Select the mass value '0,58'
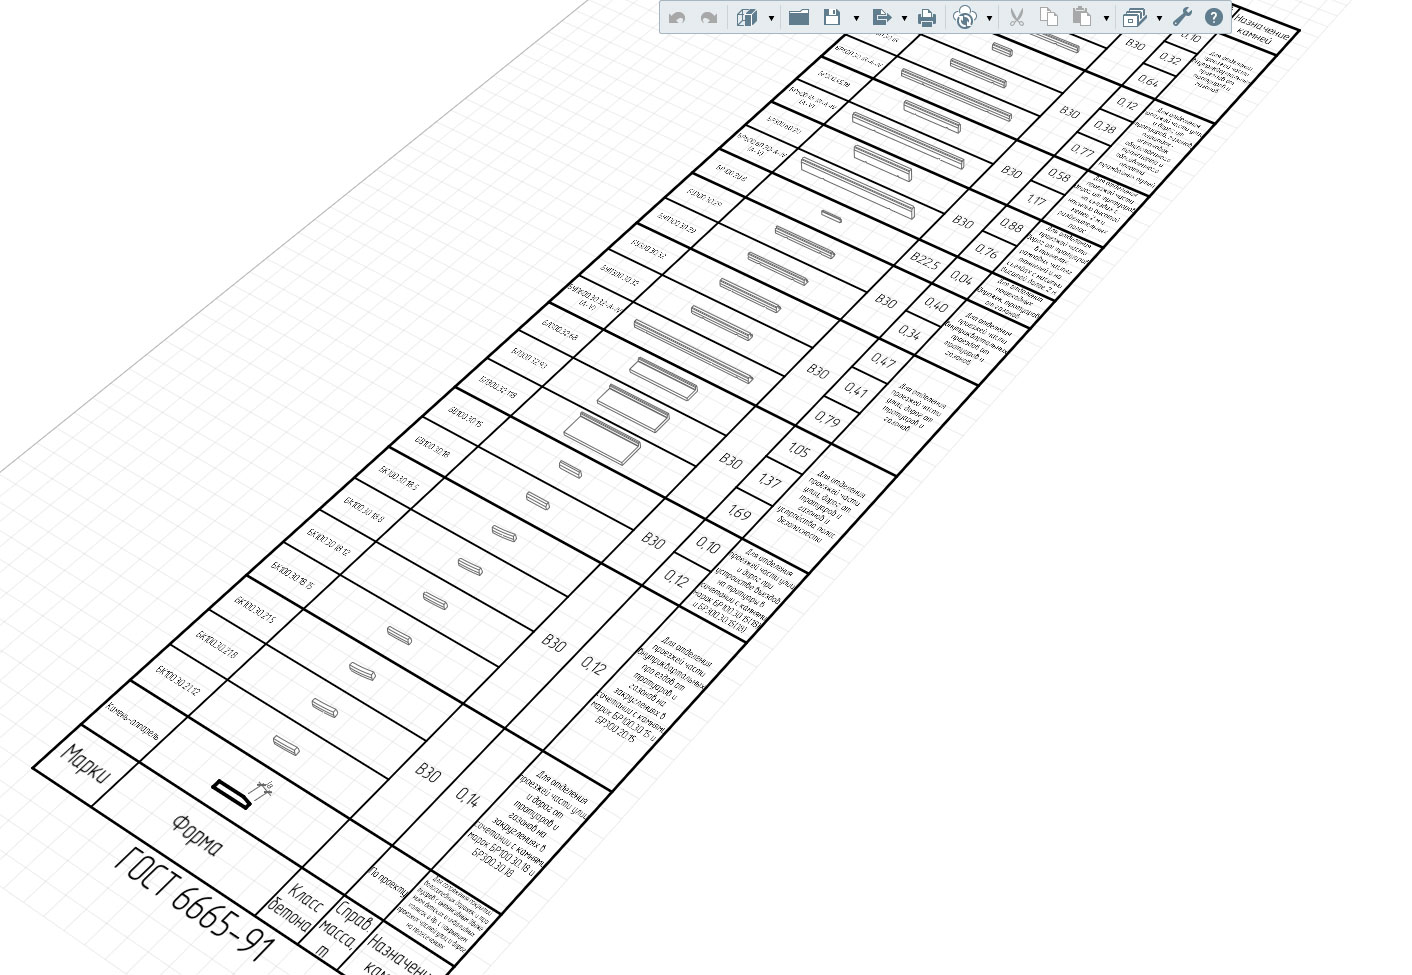 pos(1059,176)
